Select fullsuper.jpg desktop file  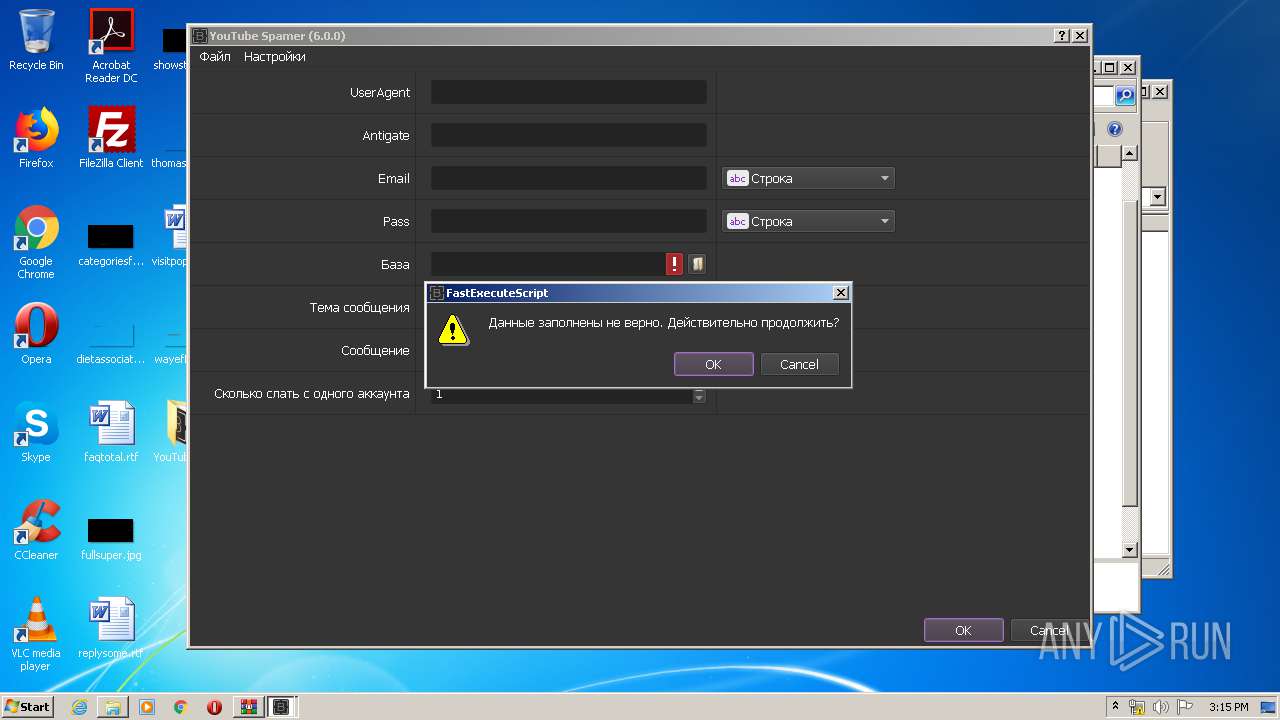111,538
